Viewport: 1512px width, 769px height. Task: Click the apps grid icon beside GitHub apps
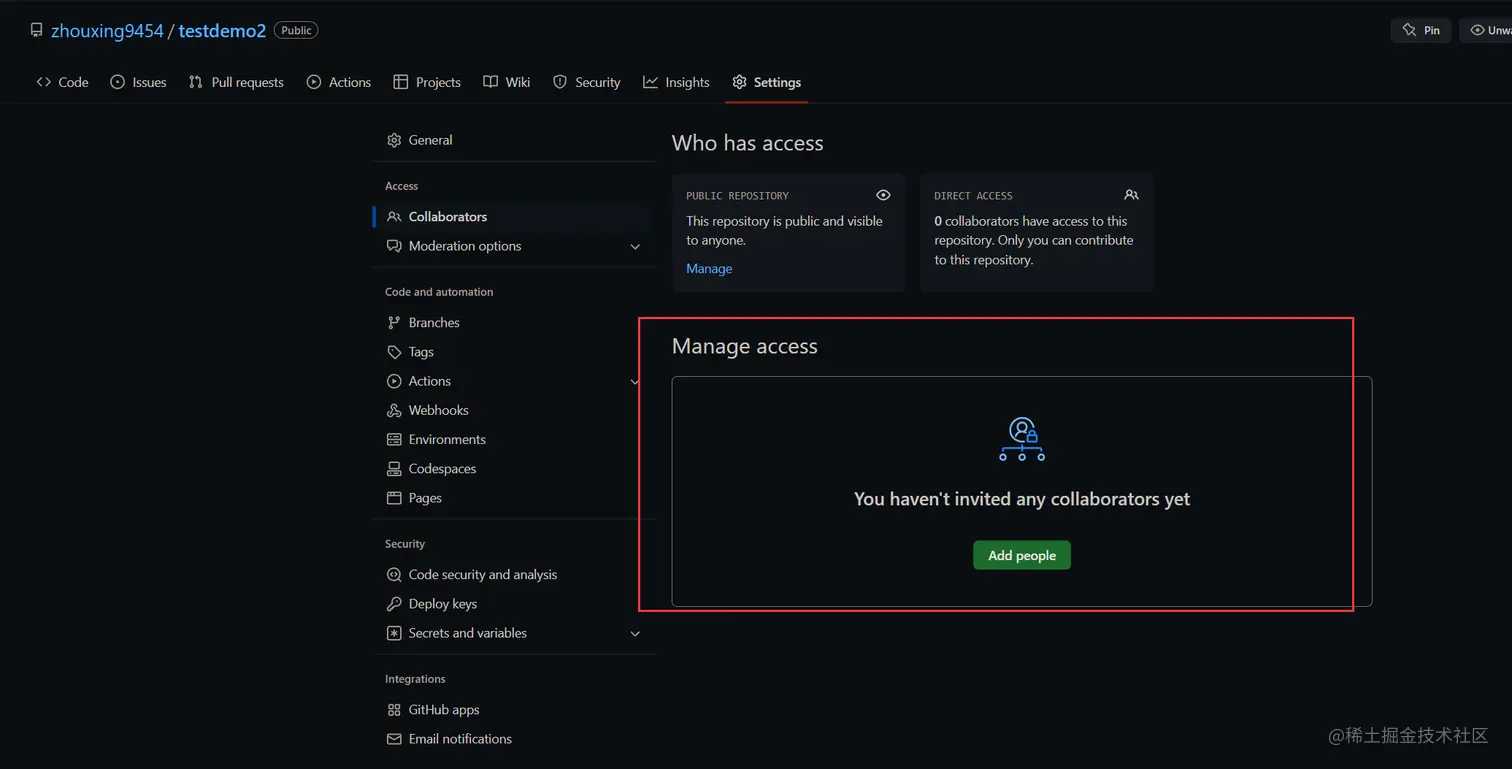tap(394, 710)
